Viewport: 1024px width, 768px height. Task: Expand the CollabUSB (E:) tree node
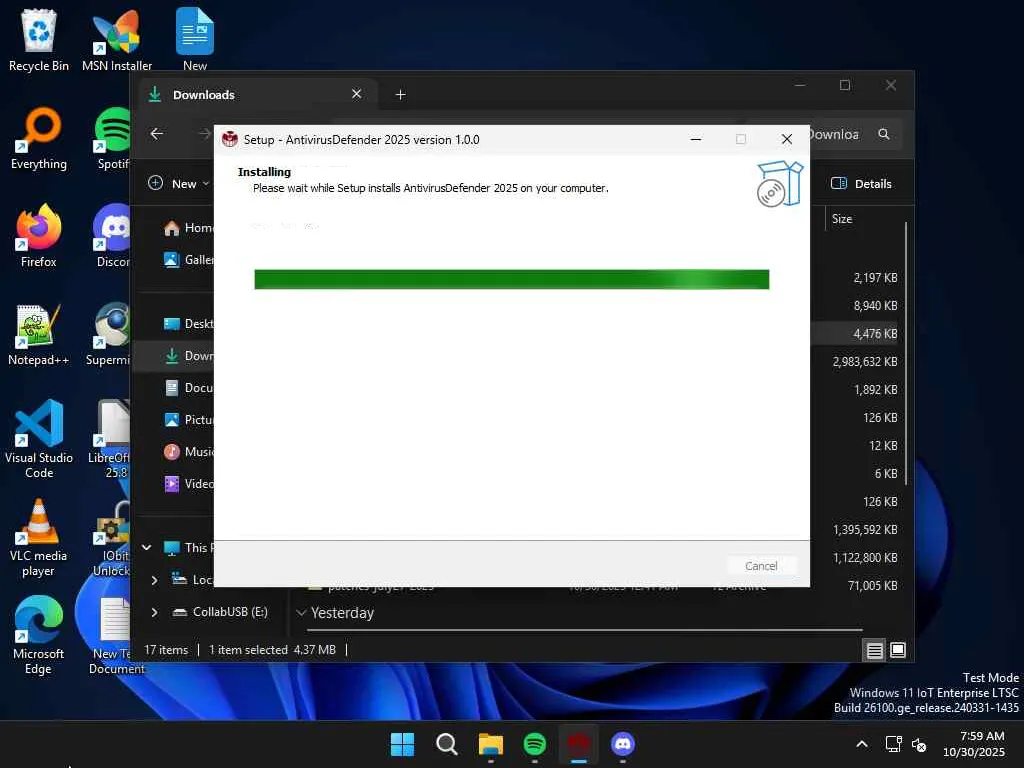[x=154, y=612]
